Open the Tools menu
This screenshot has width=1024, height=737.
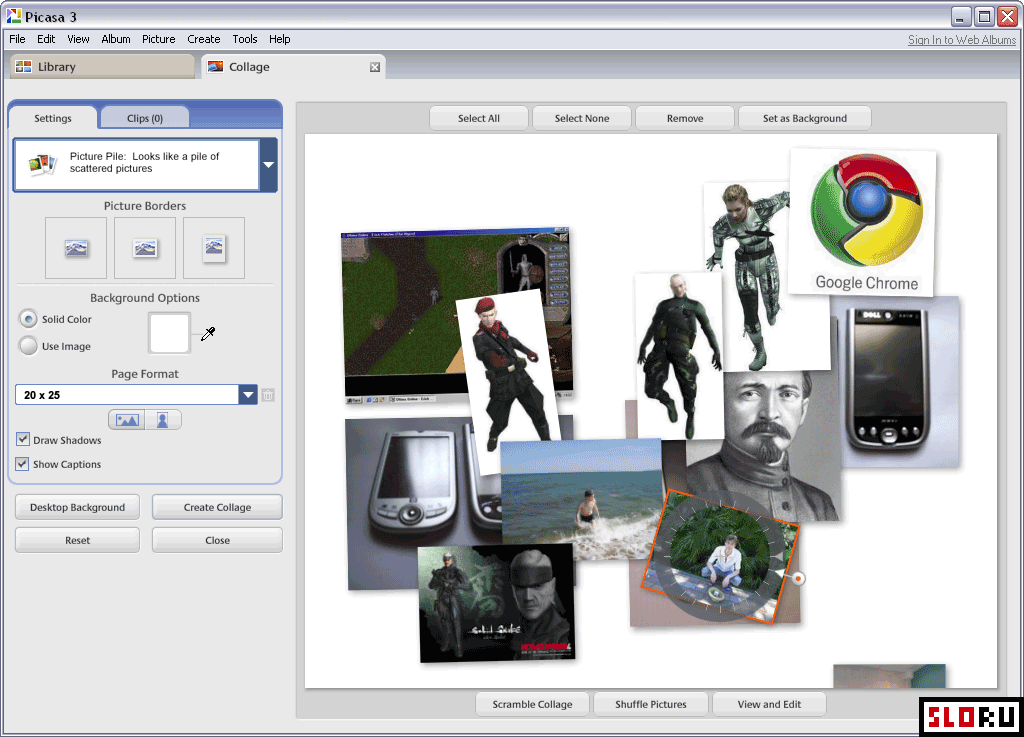coord(245,39)
